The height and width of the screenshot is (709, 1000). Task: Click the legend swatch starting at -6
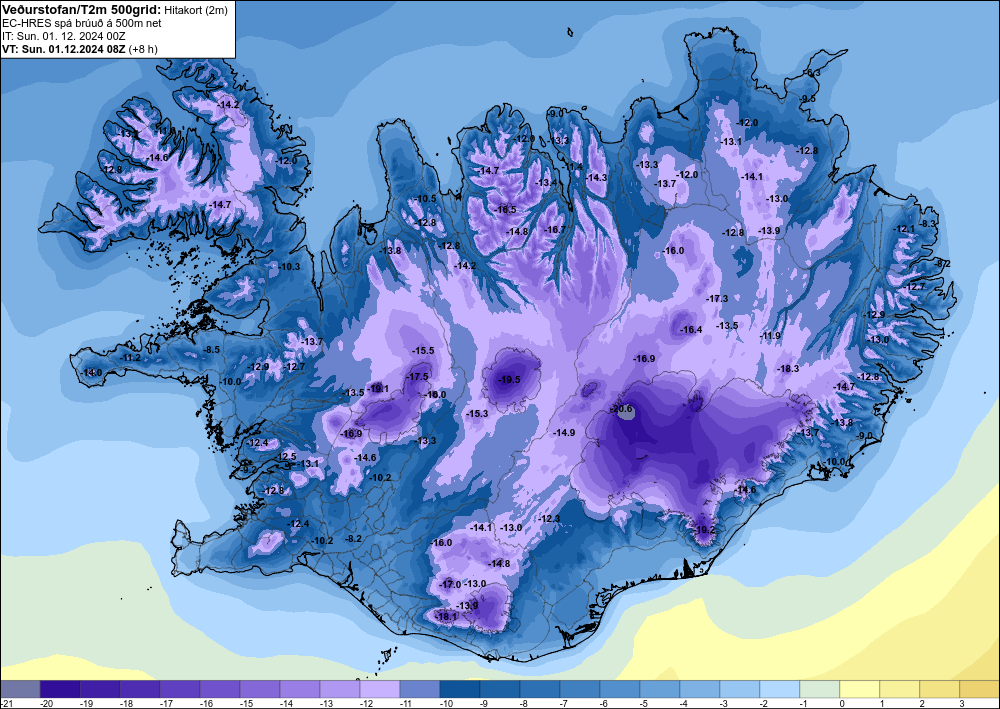click(620, 689)
